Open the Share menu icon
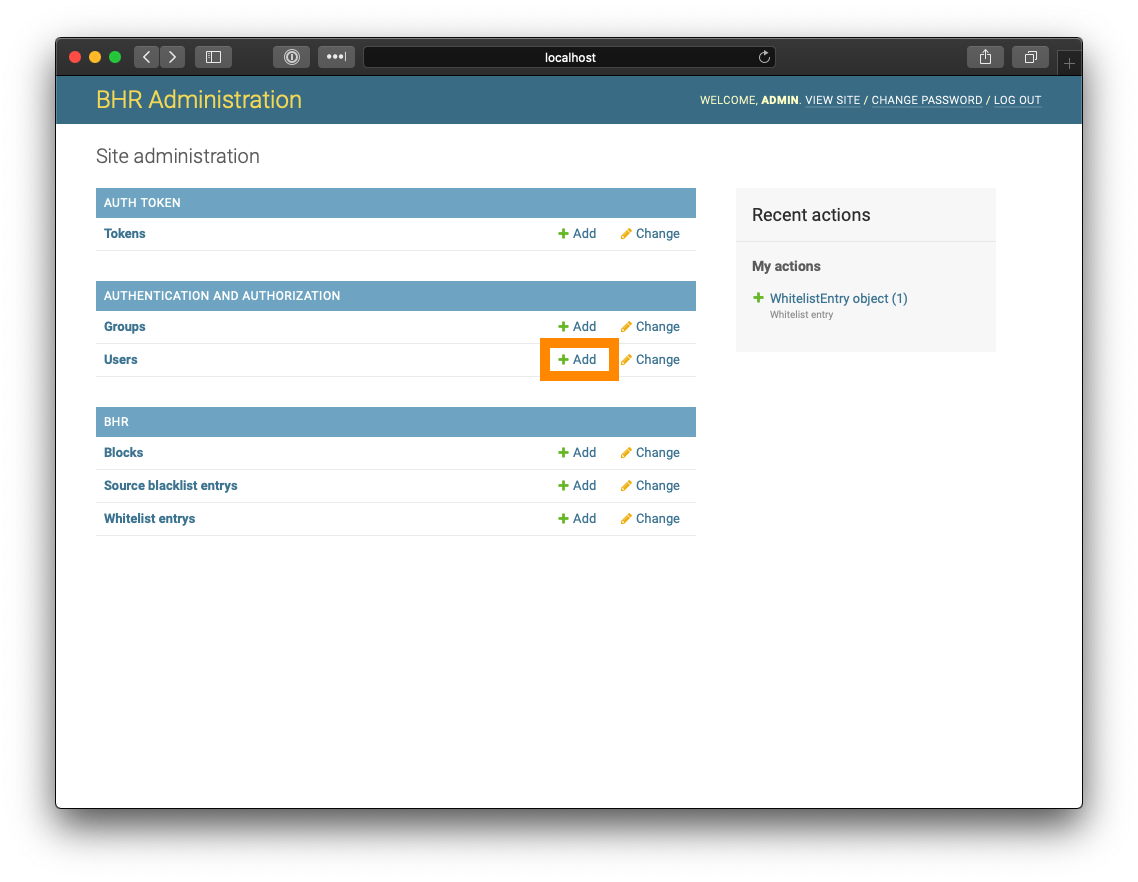 click(986, 57)
